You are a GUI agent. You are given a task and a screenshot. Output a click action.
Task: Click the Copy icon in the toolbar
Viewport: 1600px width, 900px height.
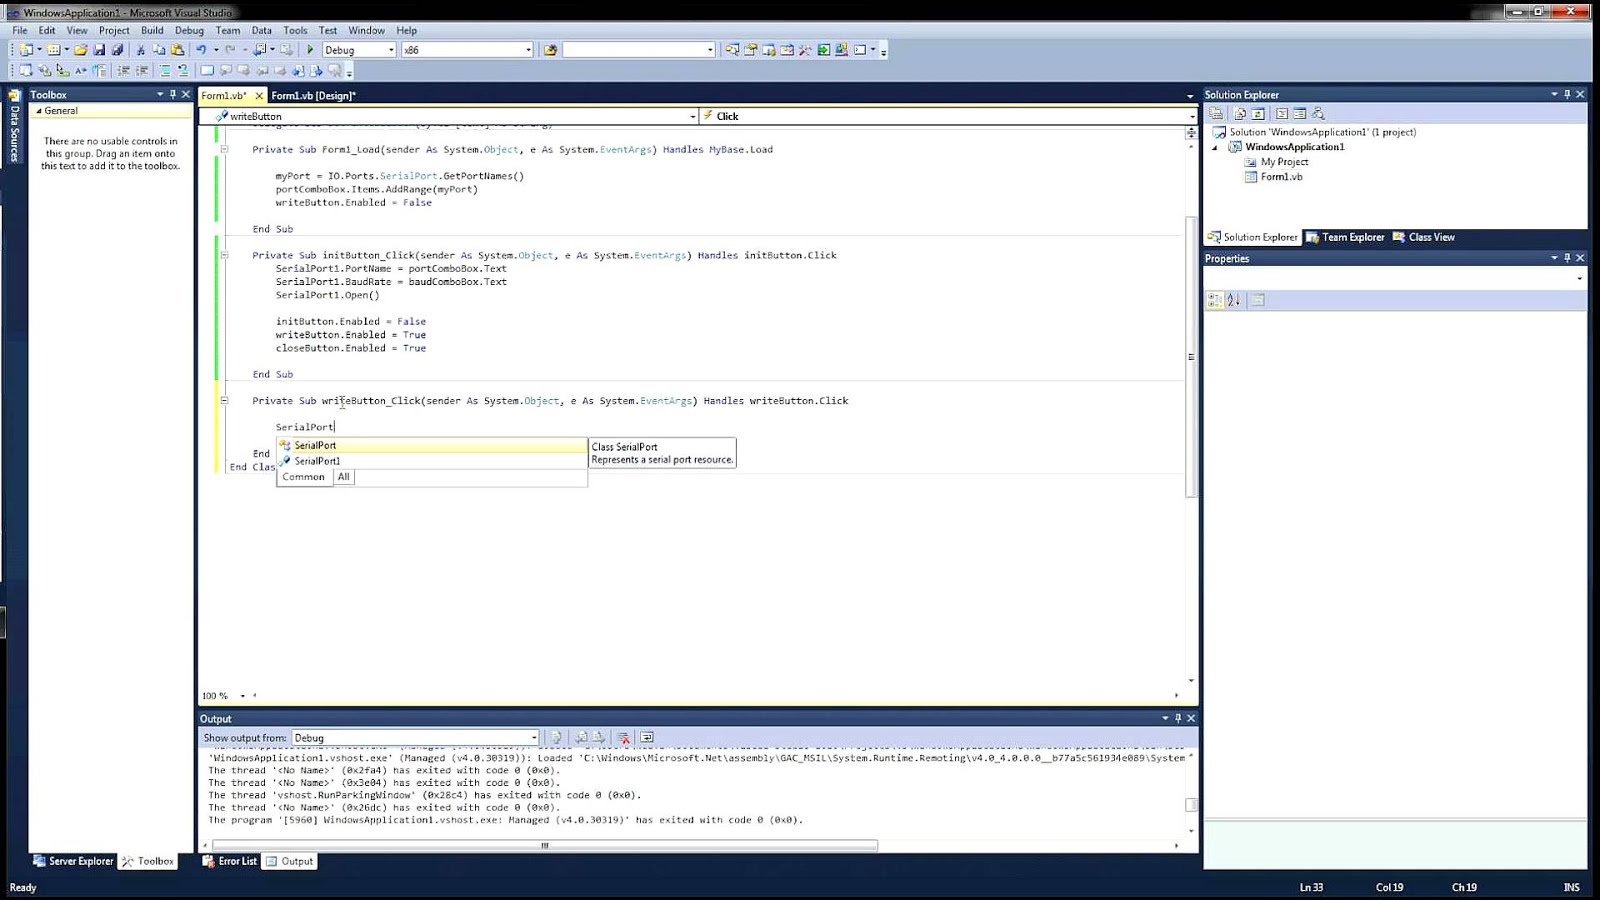point(159,50)
